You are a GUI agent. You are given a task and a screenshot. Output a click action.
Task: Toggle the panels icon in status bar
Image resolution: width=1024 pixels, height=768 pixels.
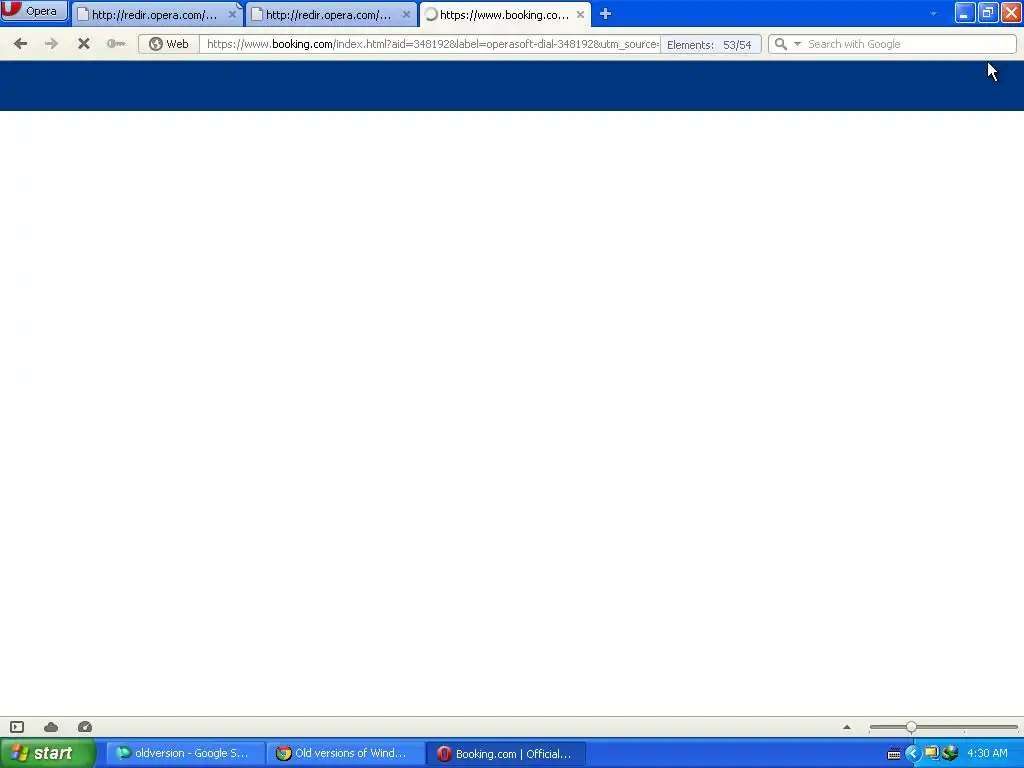pos(17,727)
